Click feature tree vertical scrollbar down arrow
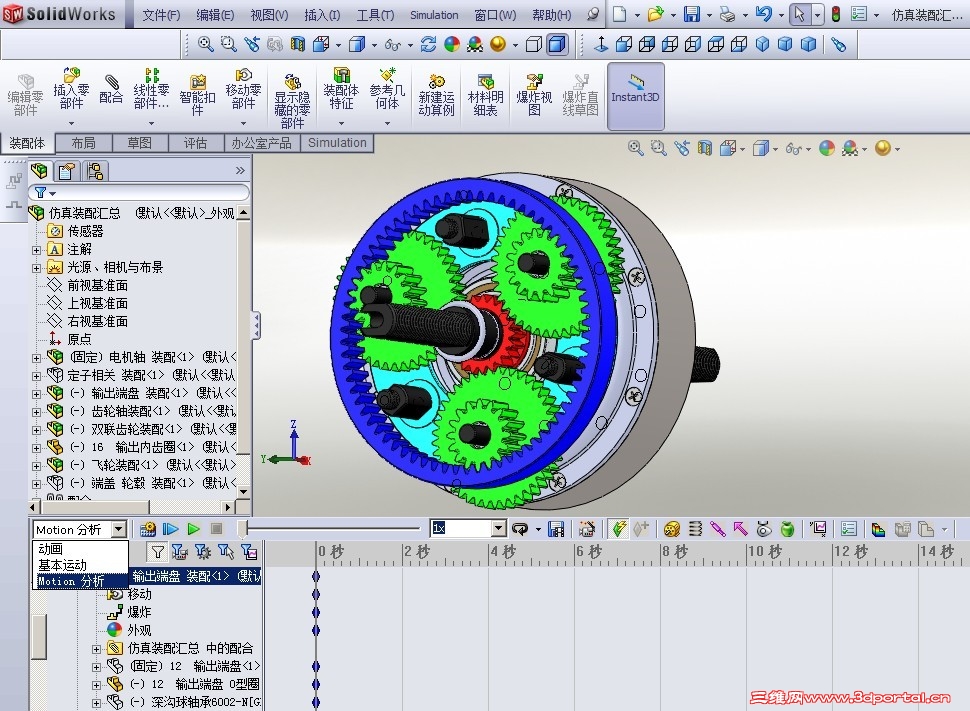The height and width of the screenshot is (711, 970). tap(244, 491)
